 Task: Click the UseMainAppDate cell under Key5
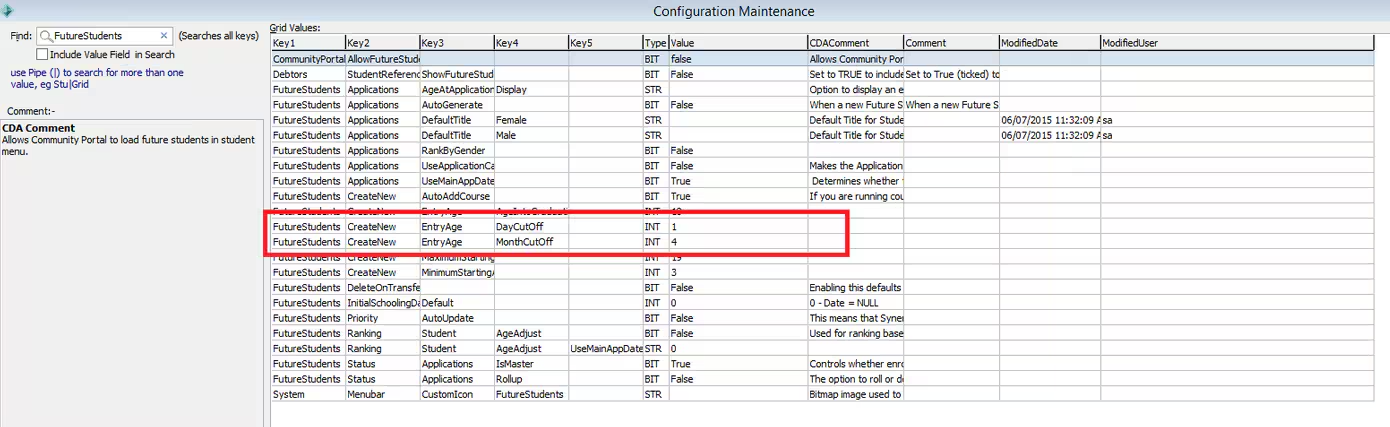coord(605,349)
